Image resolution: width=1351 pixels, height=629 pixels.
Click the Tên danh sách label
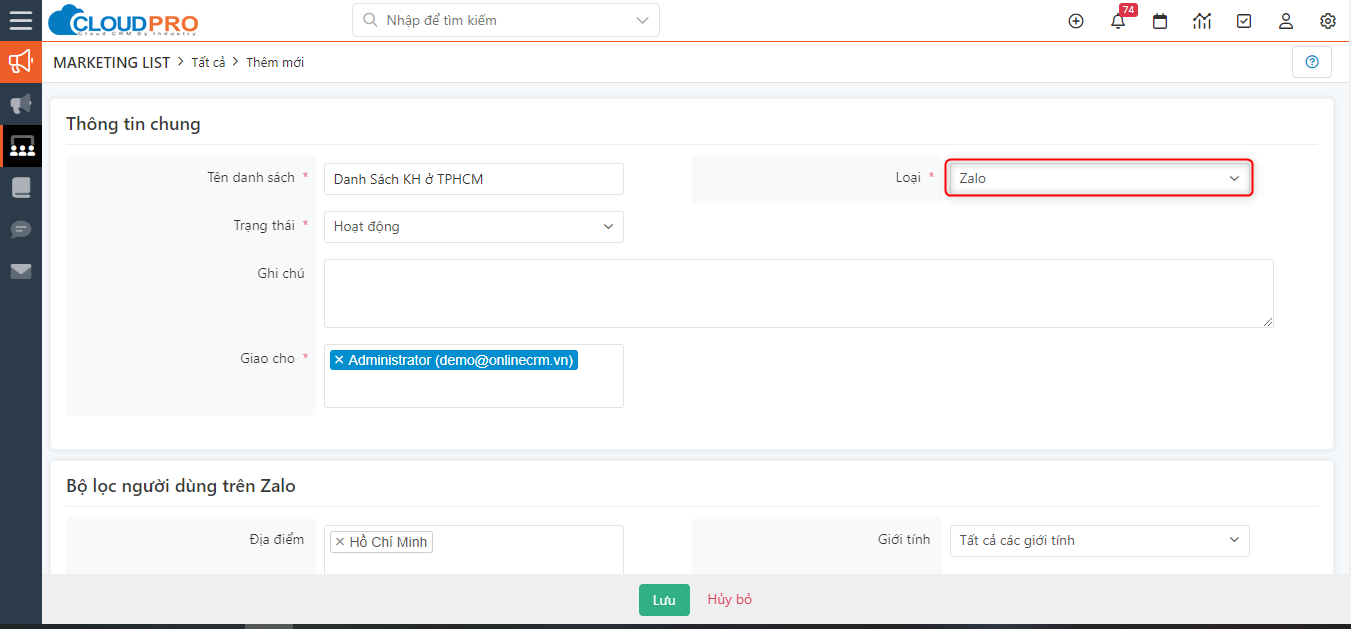pyautogui.click(x=251, y=177)
